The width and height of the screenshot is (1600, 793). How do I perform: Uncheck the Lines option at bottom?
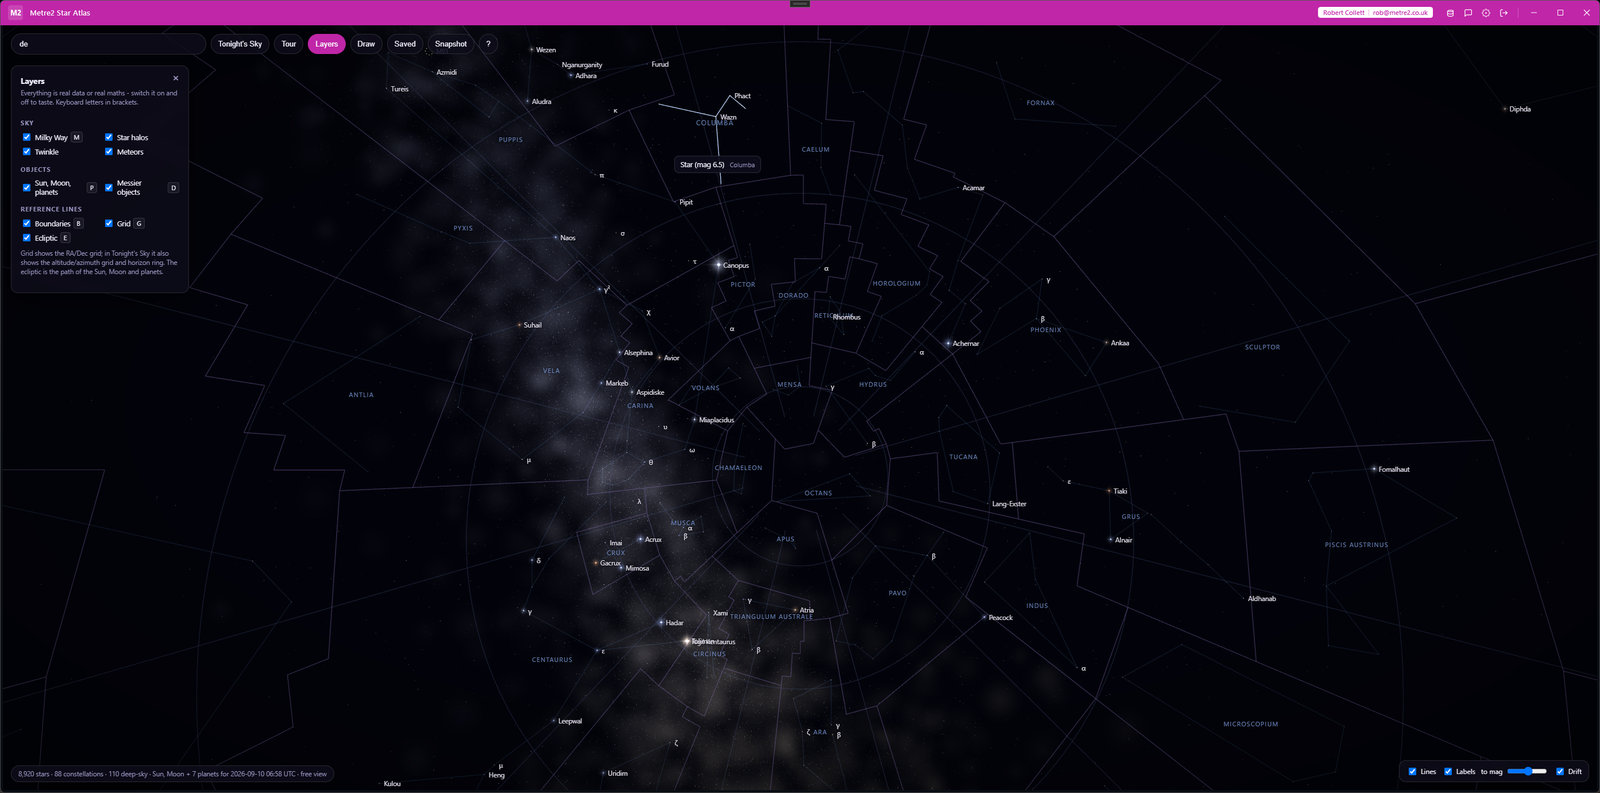pyautogui.click(x=1412, y=771)
